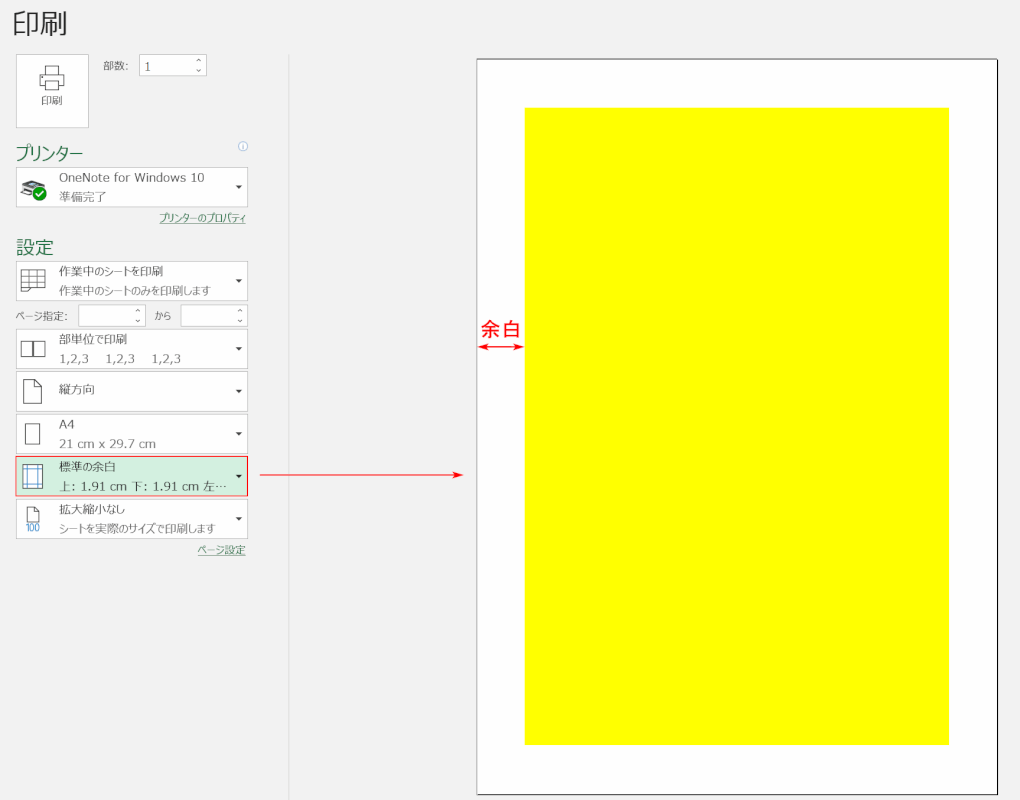This screenshot has width=1020, height=800.
Task: Decrease copies with the down spinner
Action: coord(199,70)
